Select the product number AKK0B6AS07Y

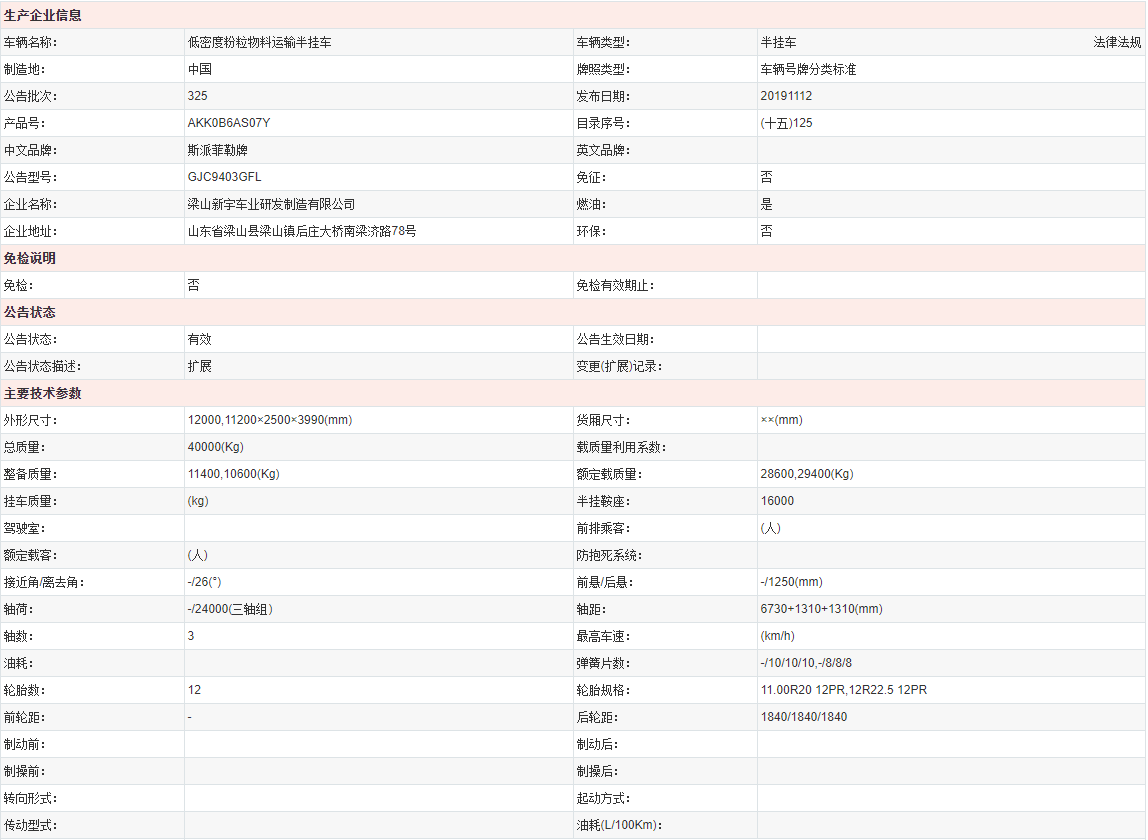point(228,123)
